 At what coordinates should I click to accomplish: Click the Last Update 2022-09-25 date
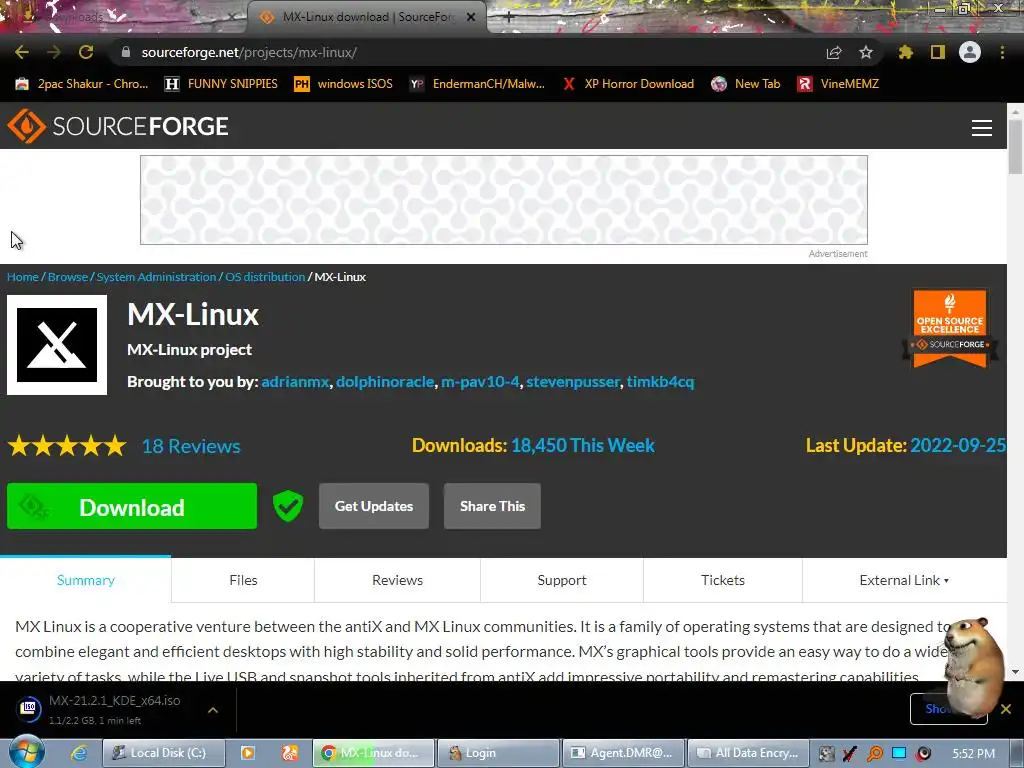tap(958, 445)
